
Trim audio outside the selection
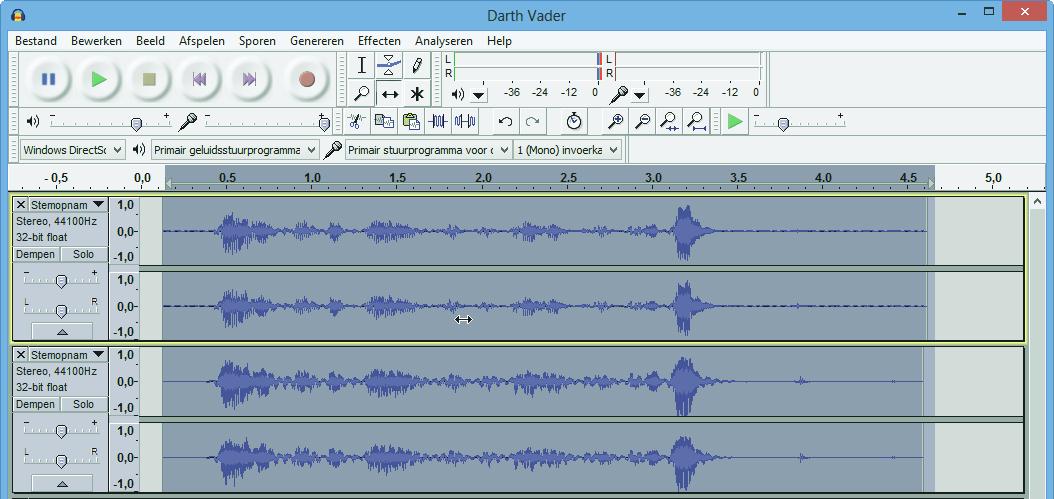click(x=438, y=122)
